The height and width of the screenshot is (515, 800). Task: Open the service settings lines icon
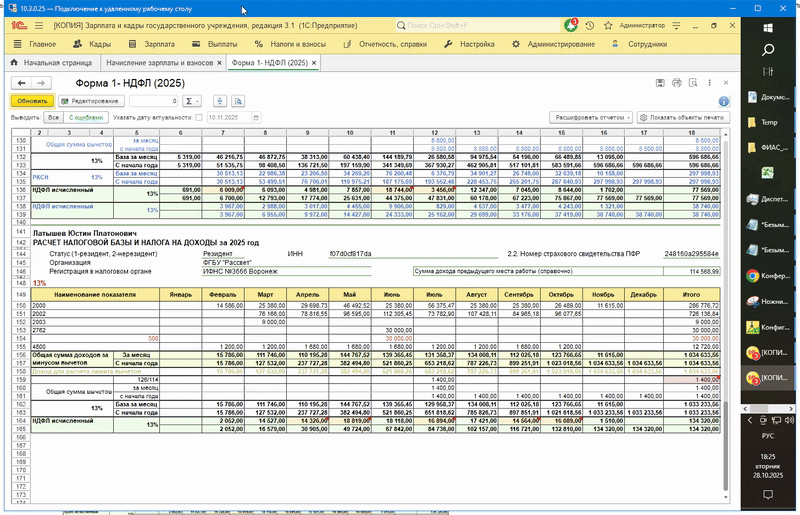[677, 25]
